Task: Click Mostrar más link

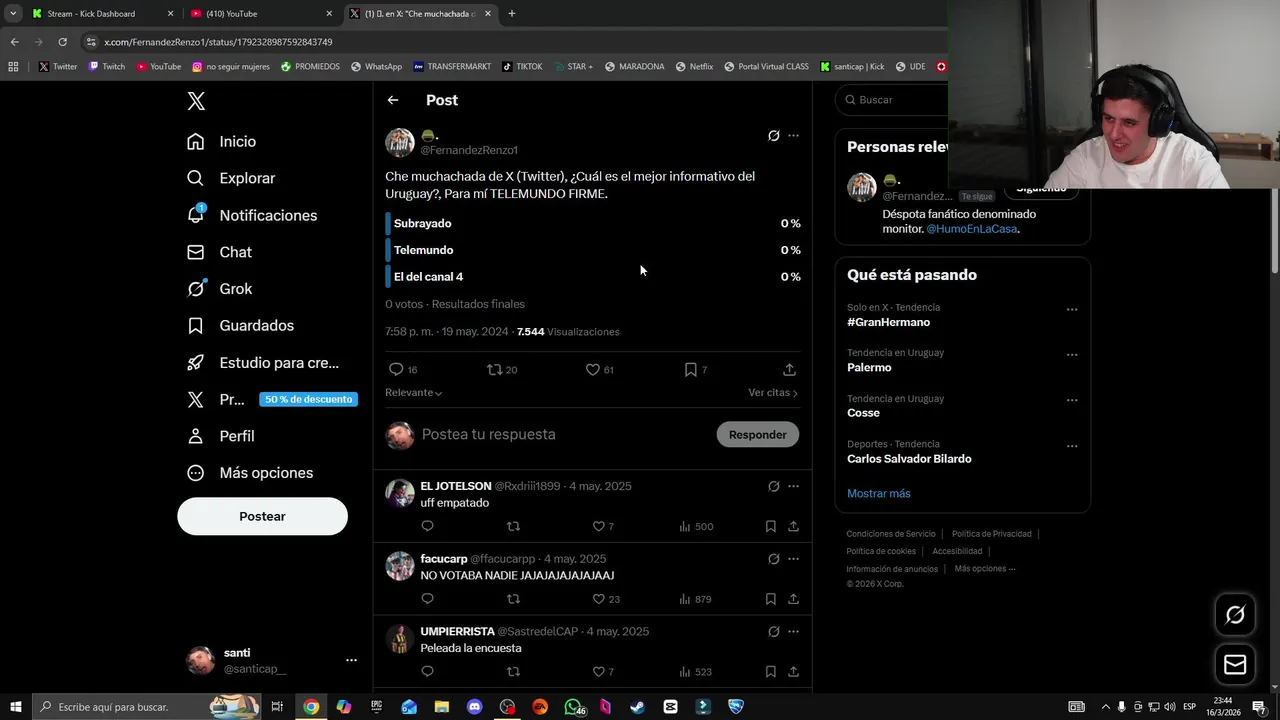Action: pyautogui.click(x=879, y=493)
